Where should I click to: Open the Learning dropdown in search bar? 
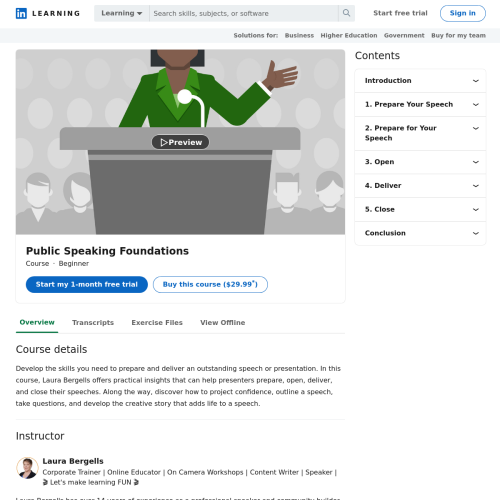[x=122, y=13]
